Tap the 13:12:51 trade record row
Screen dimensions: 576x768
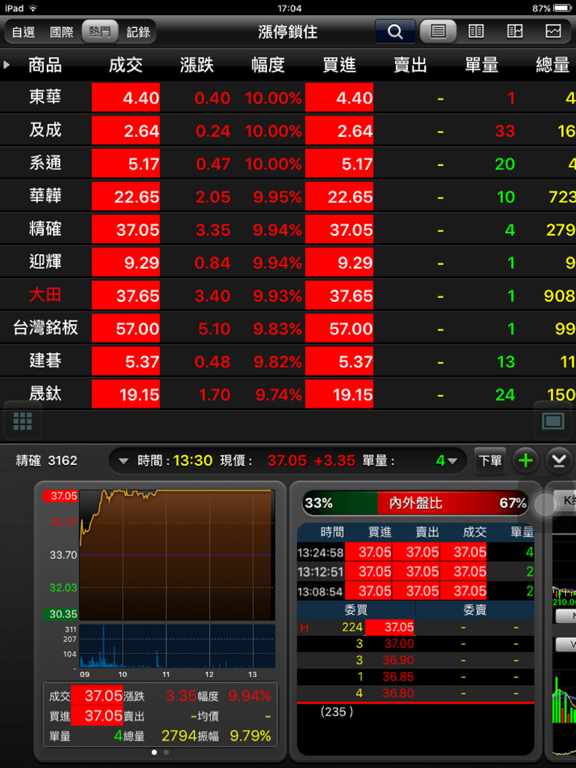tap(415, 572)
